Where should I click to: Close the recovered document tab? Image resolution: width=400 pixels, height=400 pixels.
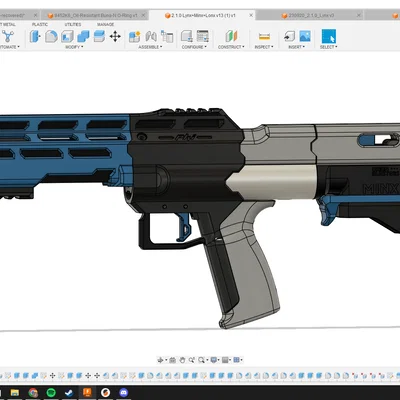(35, 15)
